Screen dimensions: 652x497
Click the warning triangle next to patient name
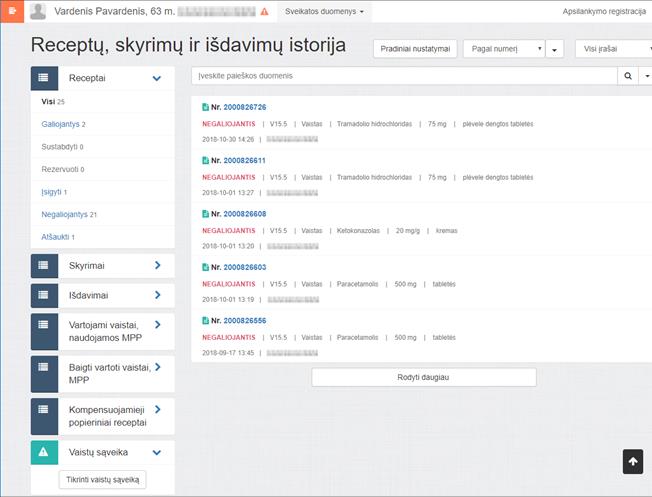264,12
